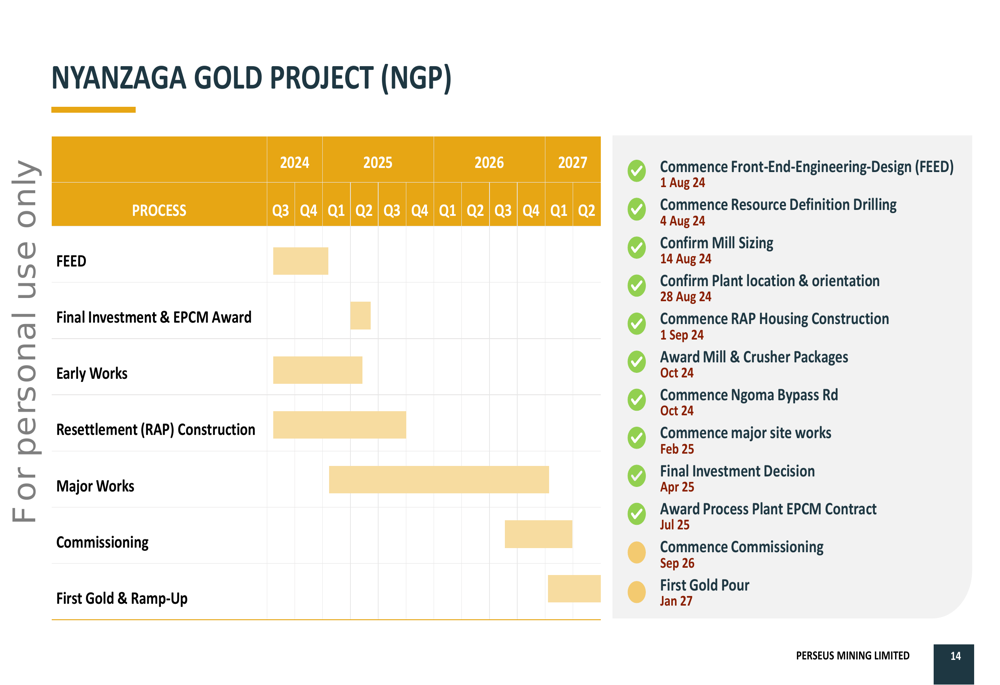
Task: Select the checkmark for Final Investment Decision
Action: coord(637,476)
